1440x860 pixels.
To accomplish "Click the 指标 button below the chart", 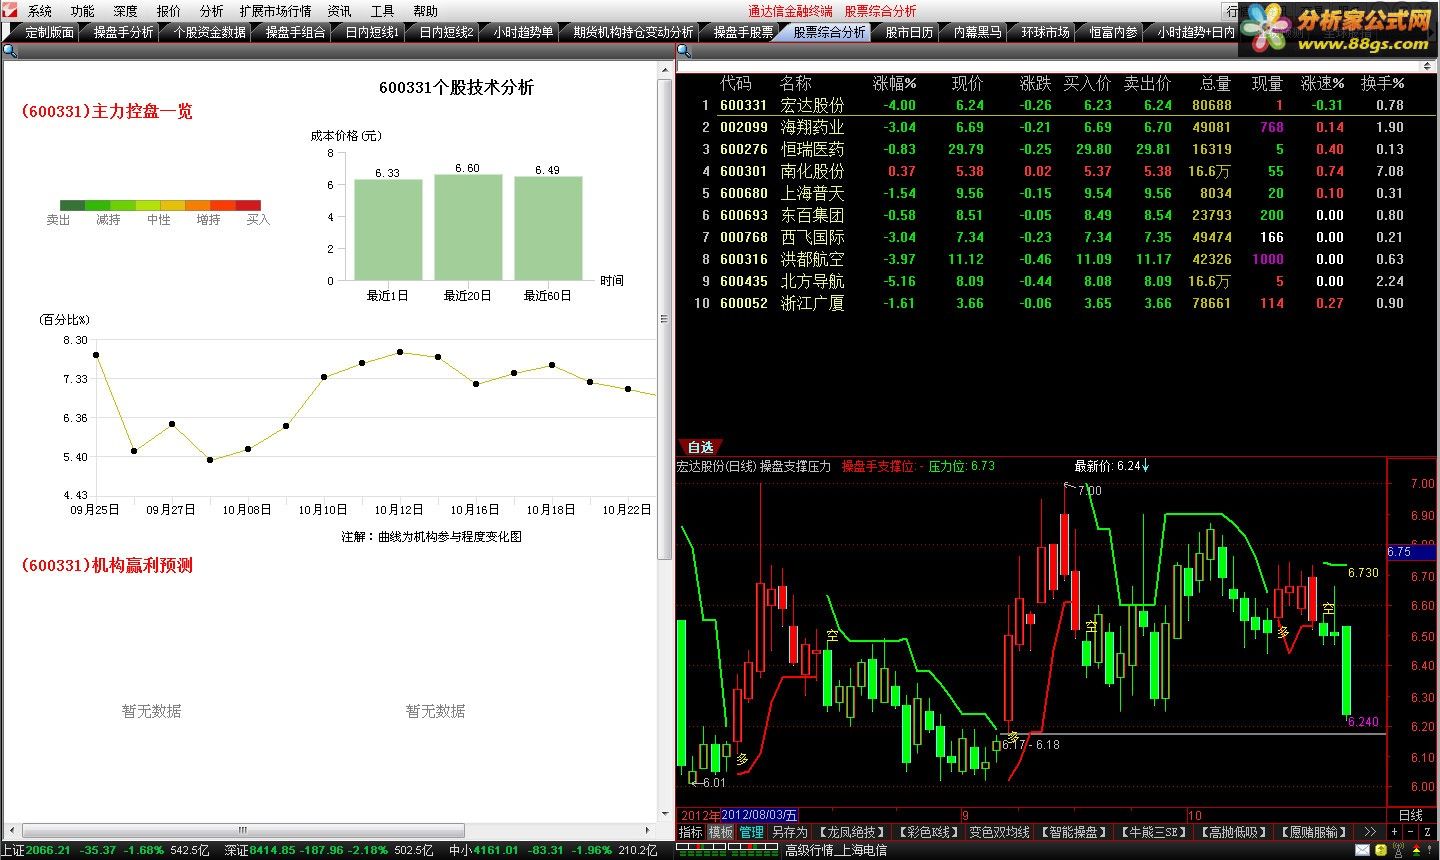I will coord(691,832).
